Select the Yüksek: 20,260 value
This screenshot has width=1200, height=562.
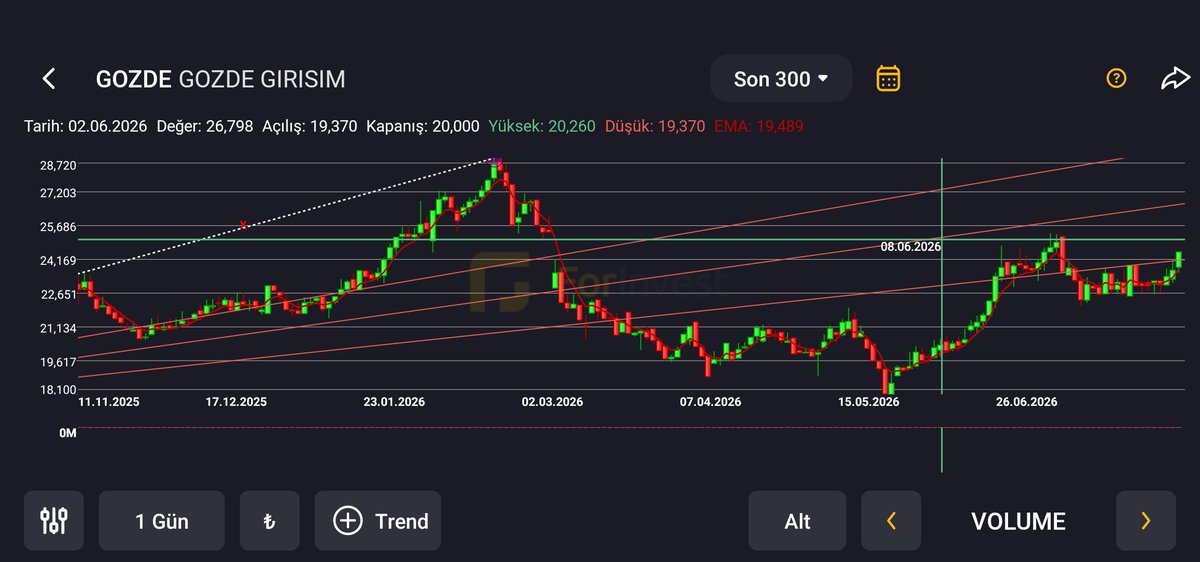point(542,126)
